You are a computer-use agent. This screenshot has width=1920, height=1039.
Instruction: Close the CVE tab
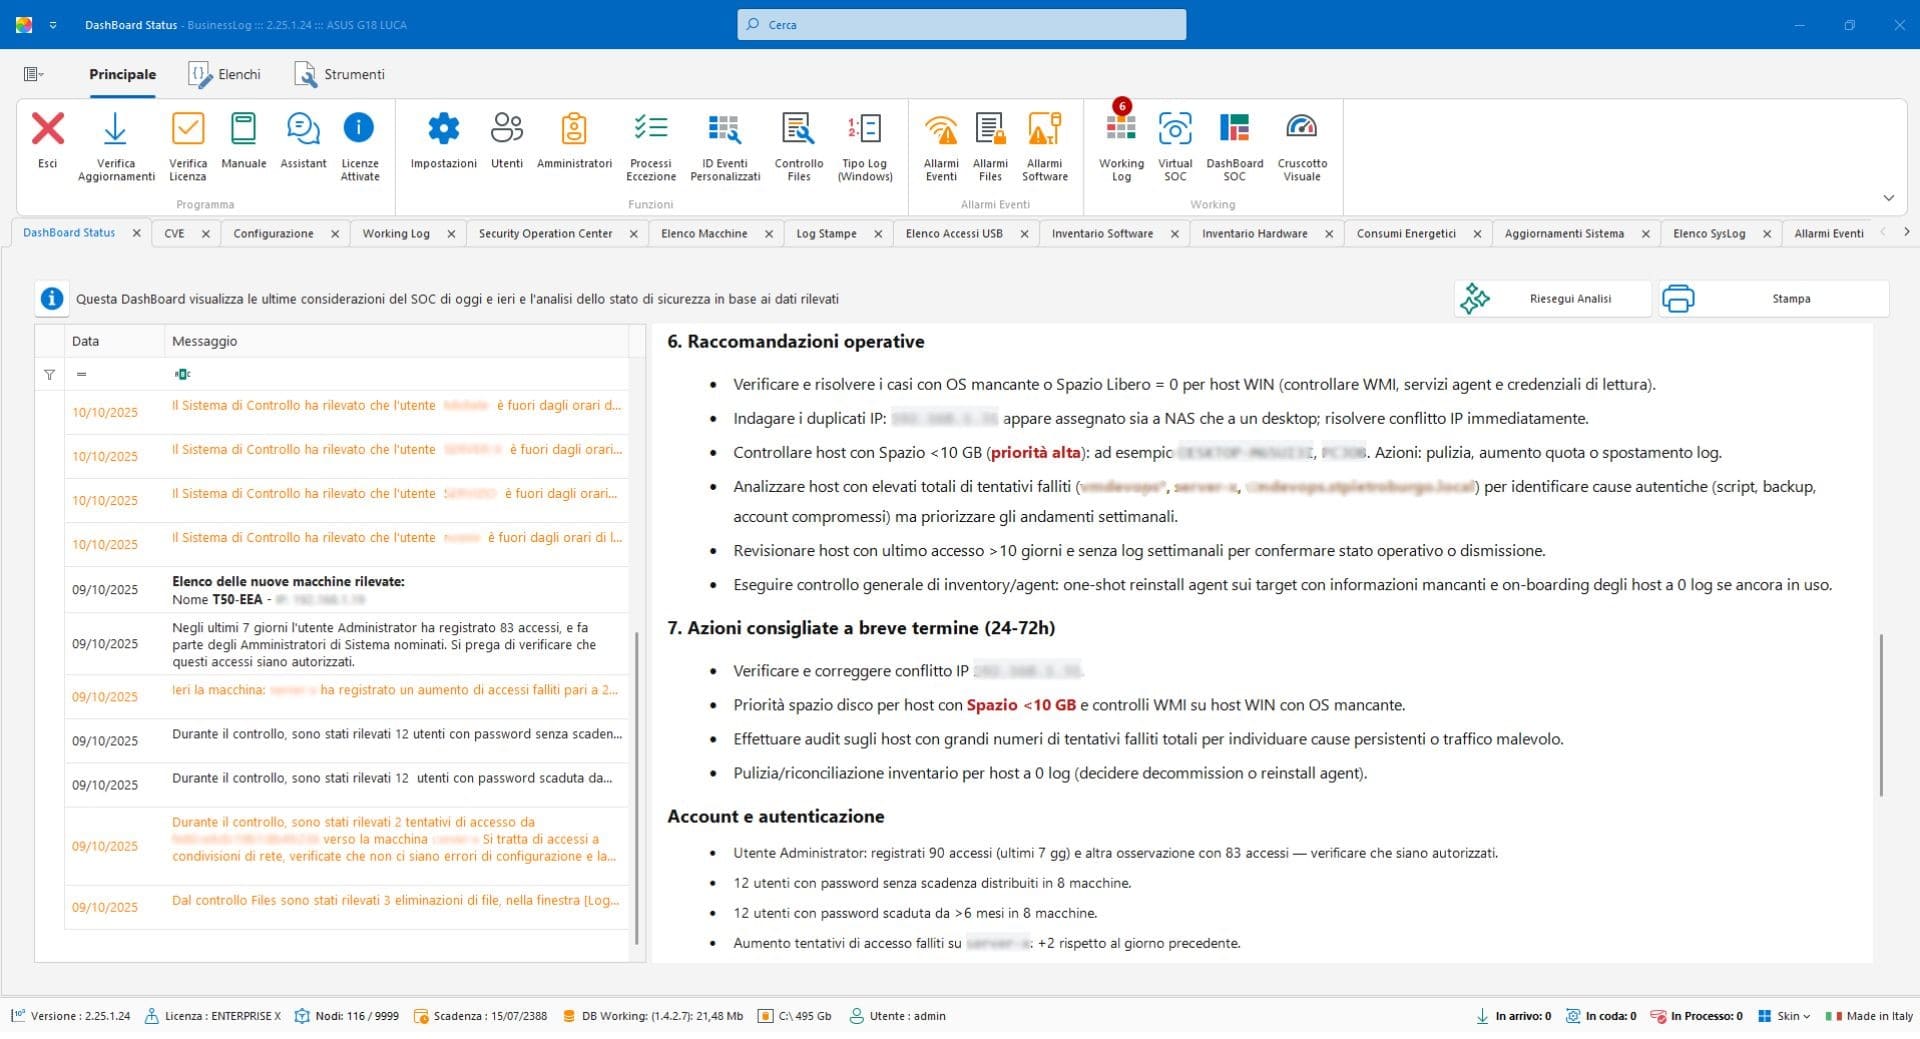206,234
